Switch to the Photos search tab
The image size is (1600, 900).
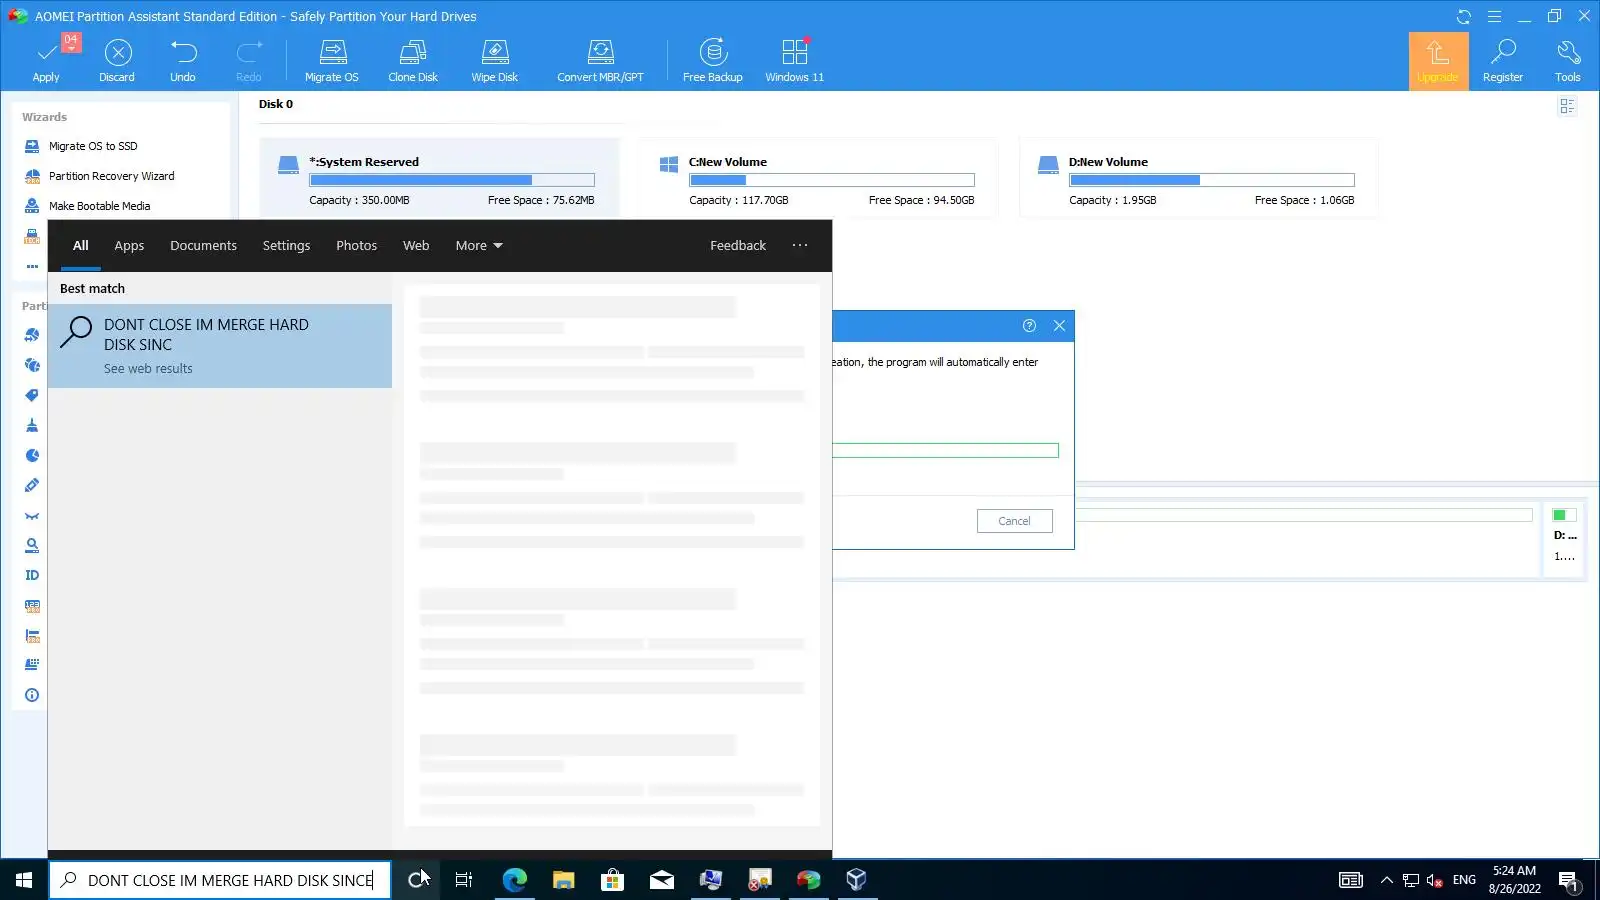357,246
